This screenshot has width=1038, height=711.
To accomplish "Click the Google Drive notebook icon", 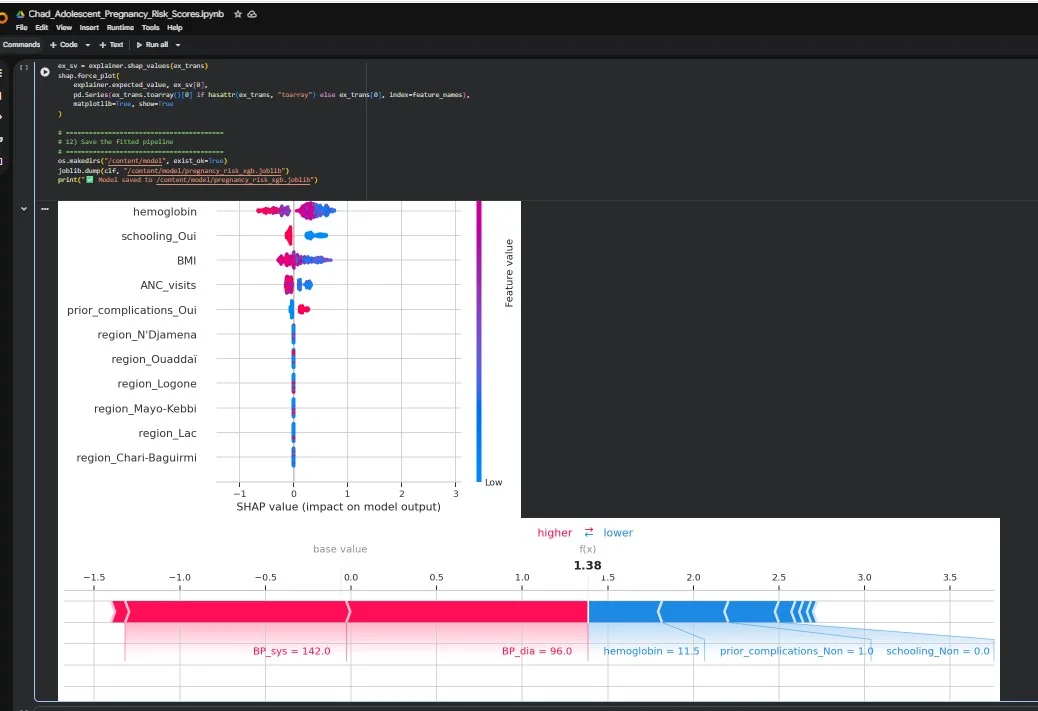I will [20, 15].
